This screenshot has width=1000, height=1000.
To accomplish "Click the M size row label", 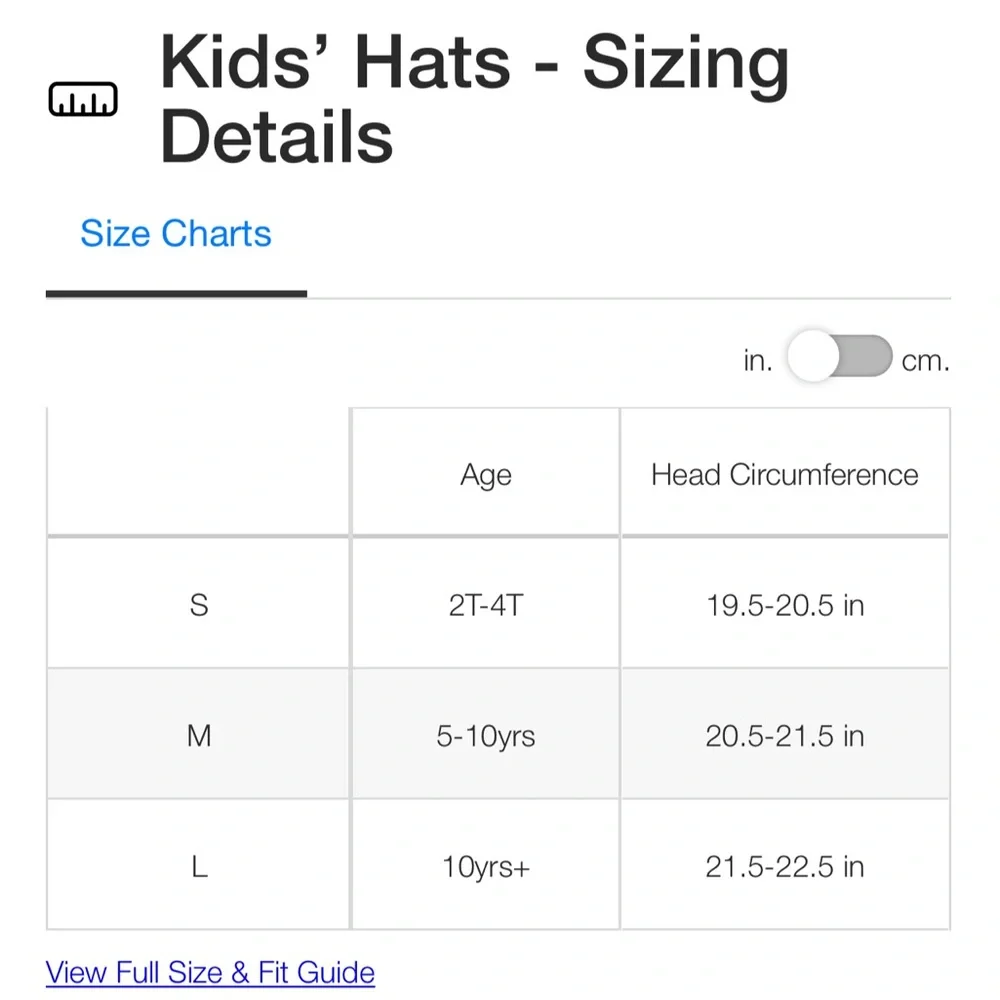I will coord(198,735).
